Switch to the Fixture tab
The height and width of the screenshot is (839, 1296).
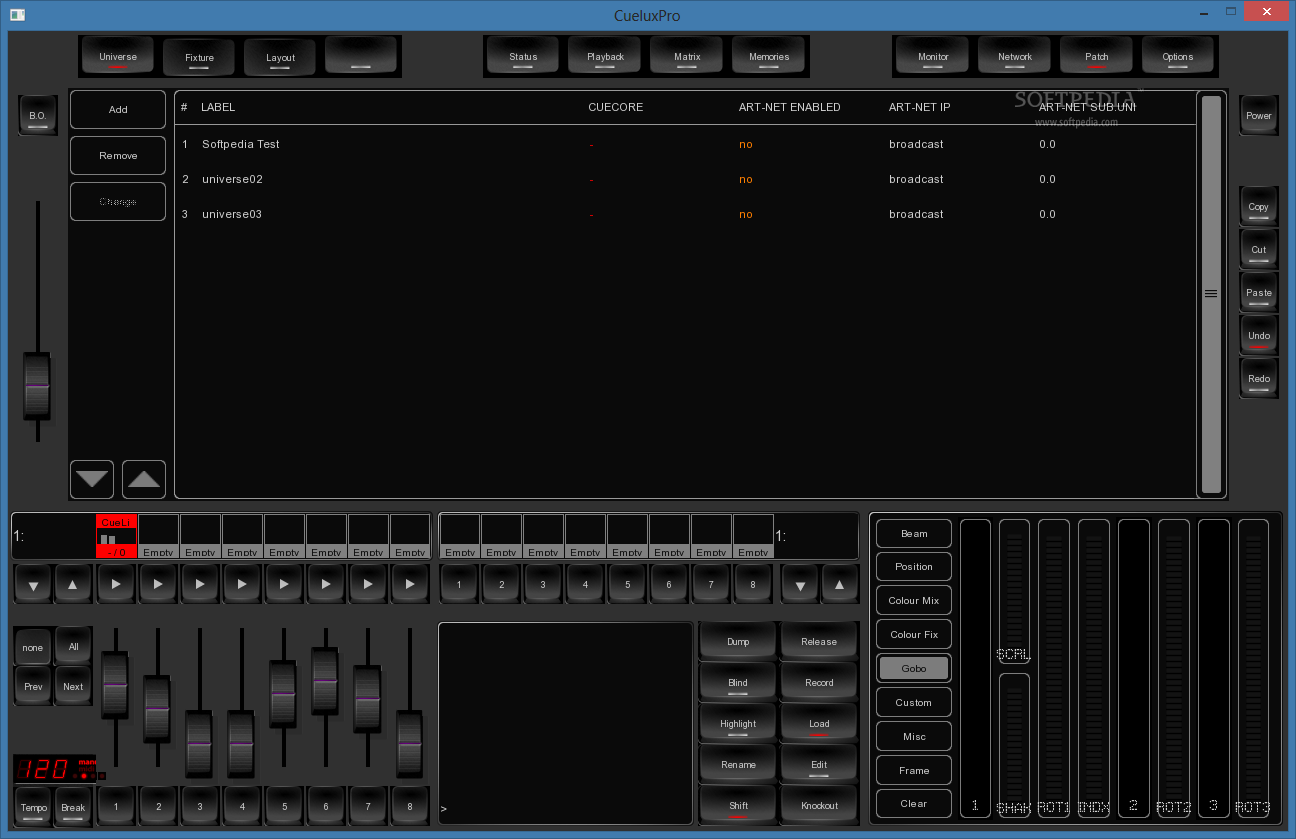199,57
